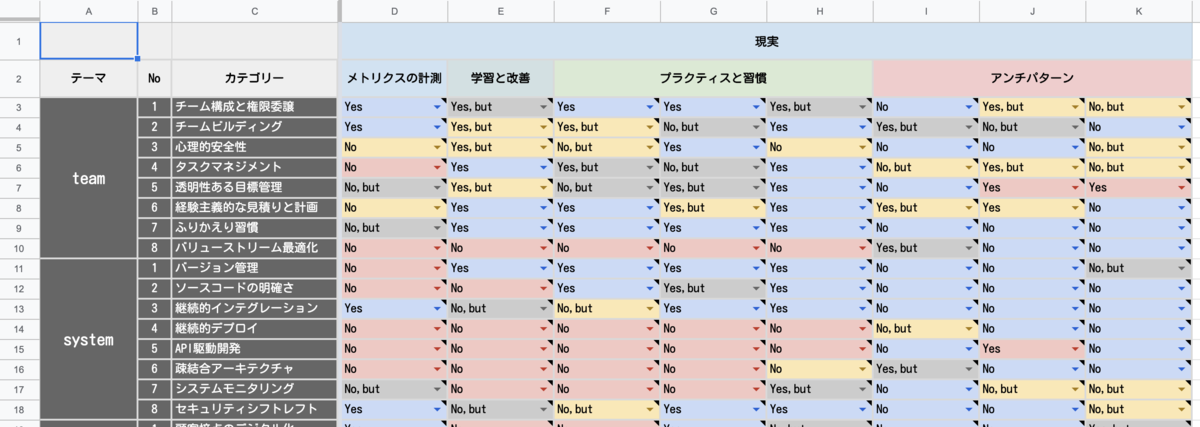Click the テーマ header cell

coord(89,78)
